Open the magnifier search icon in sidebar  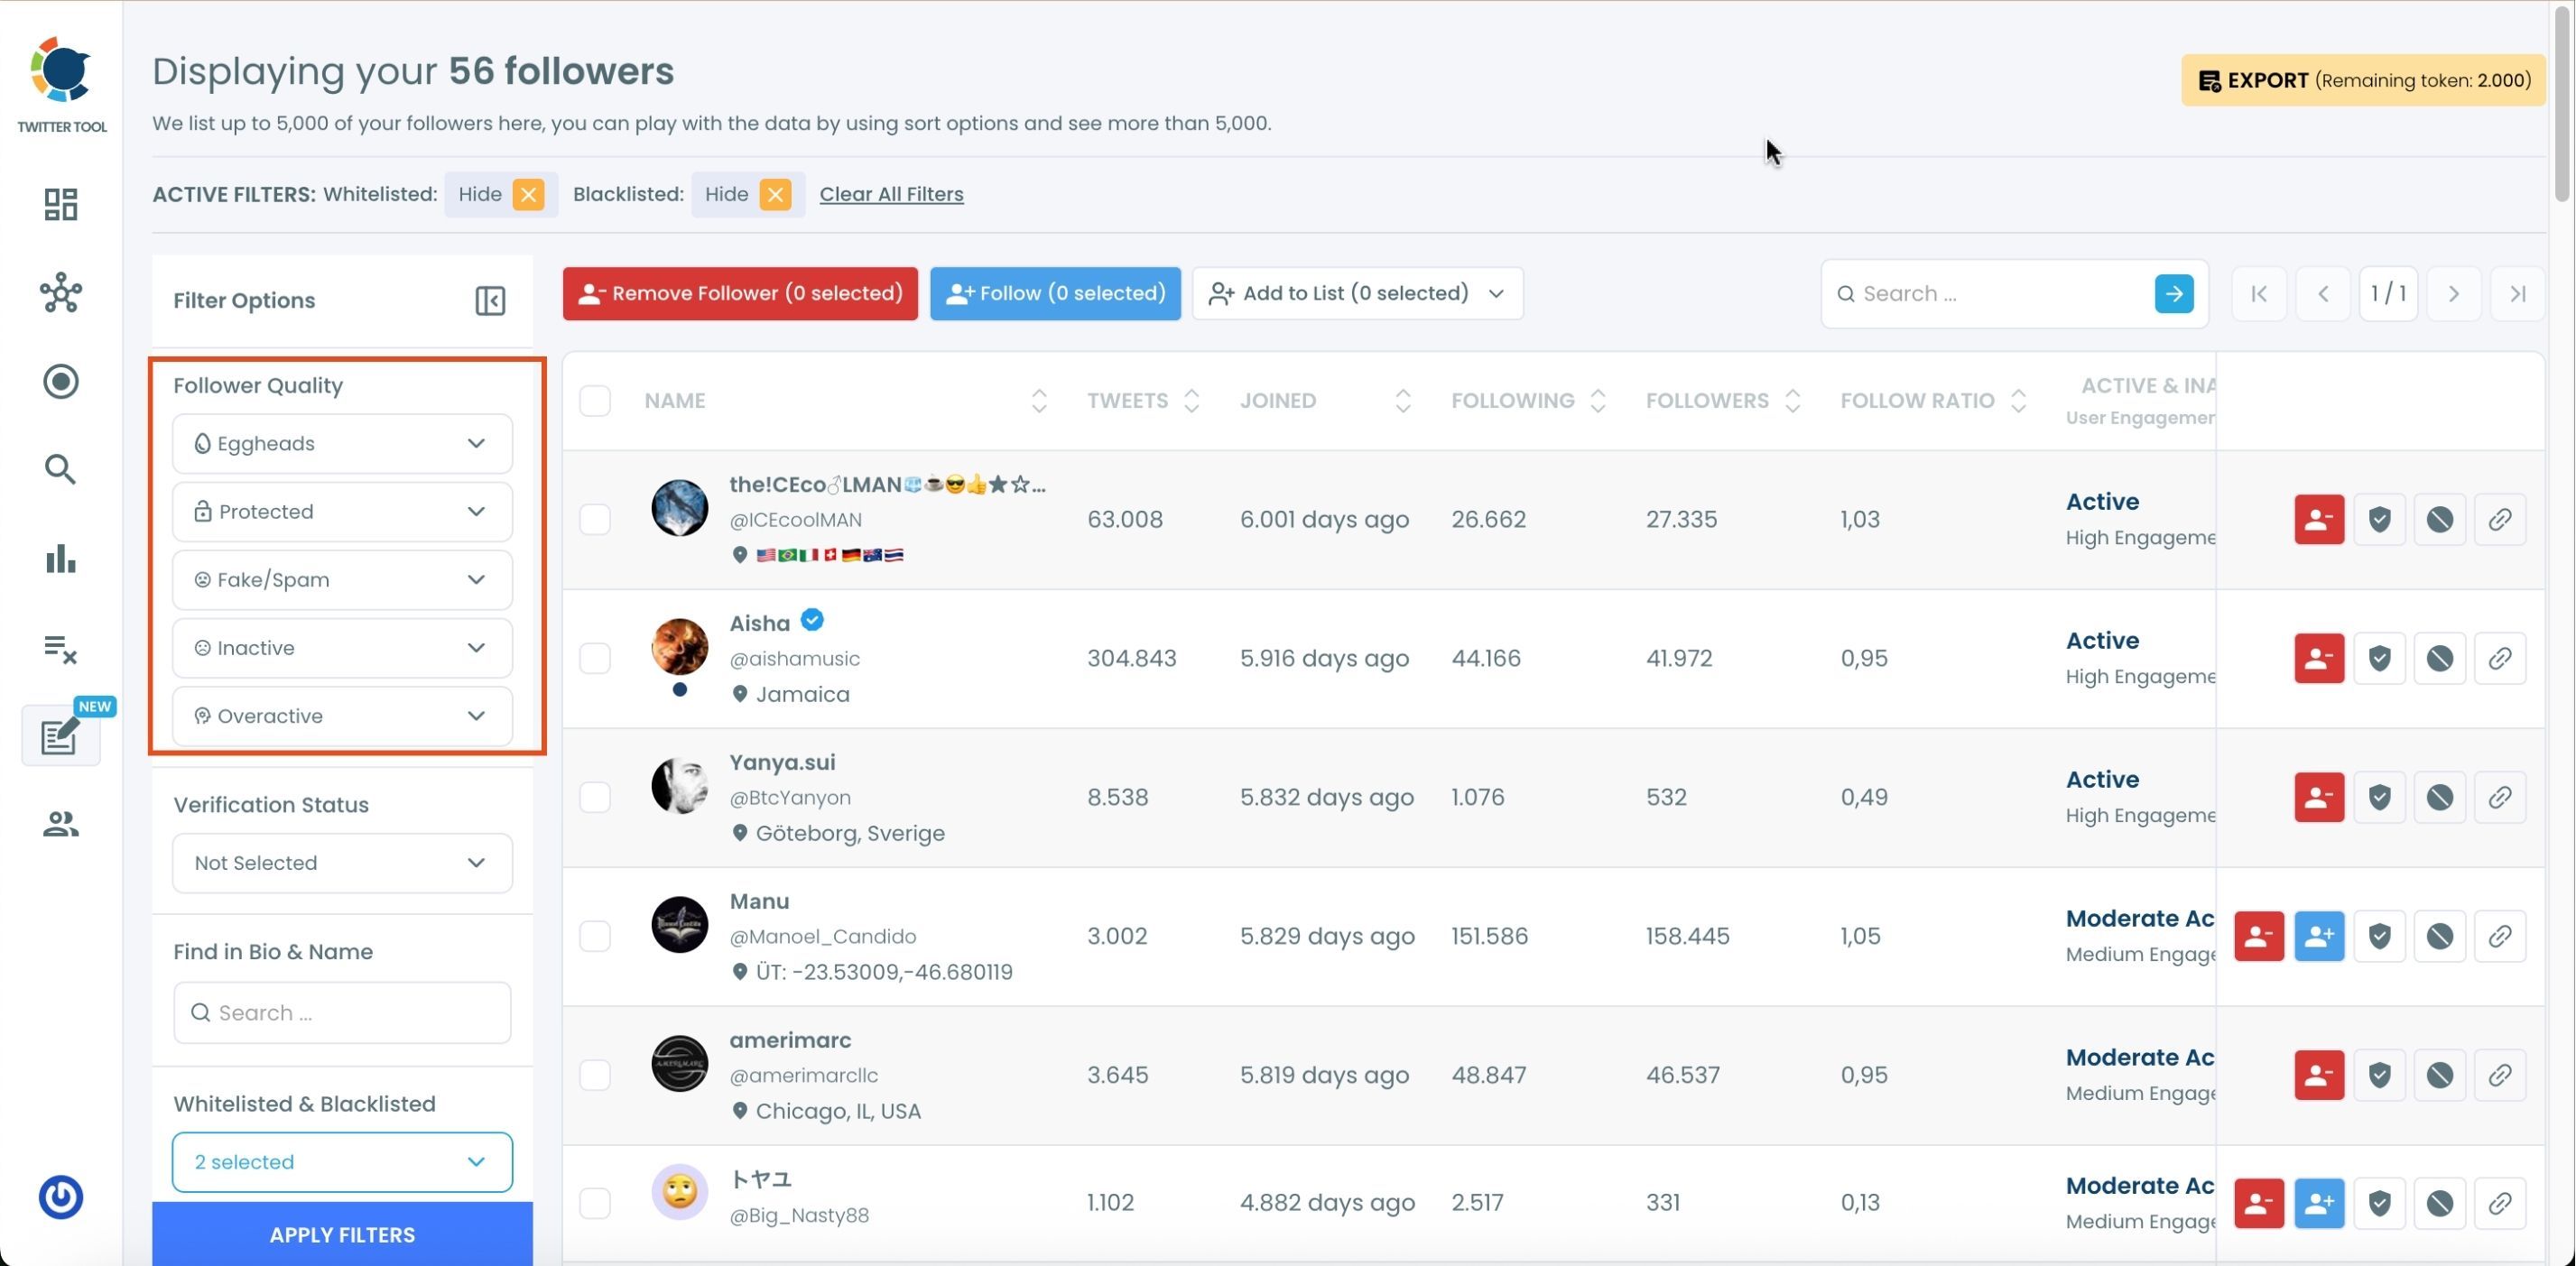[x=61, y=469]
